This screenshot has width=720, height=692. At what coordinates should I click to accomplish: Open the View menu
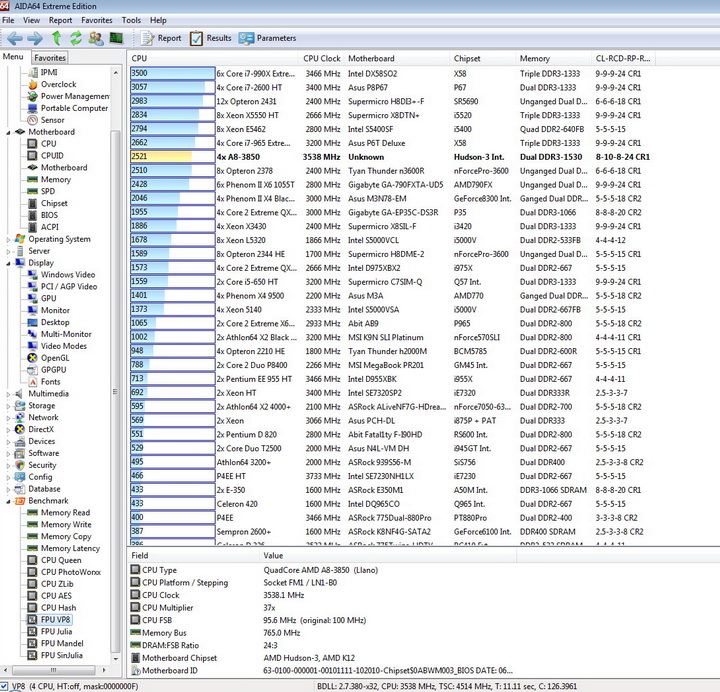tap(31, 20)
